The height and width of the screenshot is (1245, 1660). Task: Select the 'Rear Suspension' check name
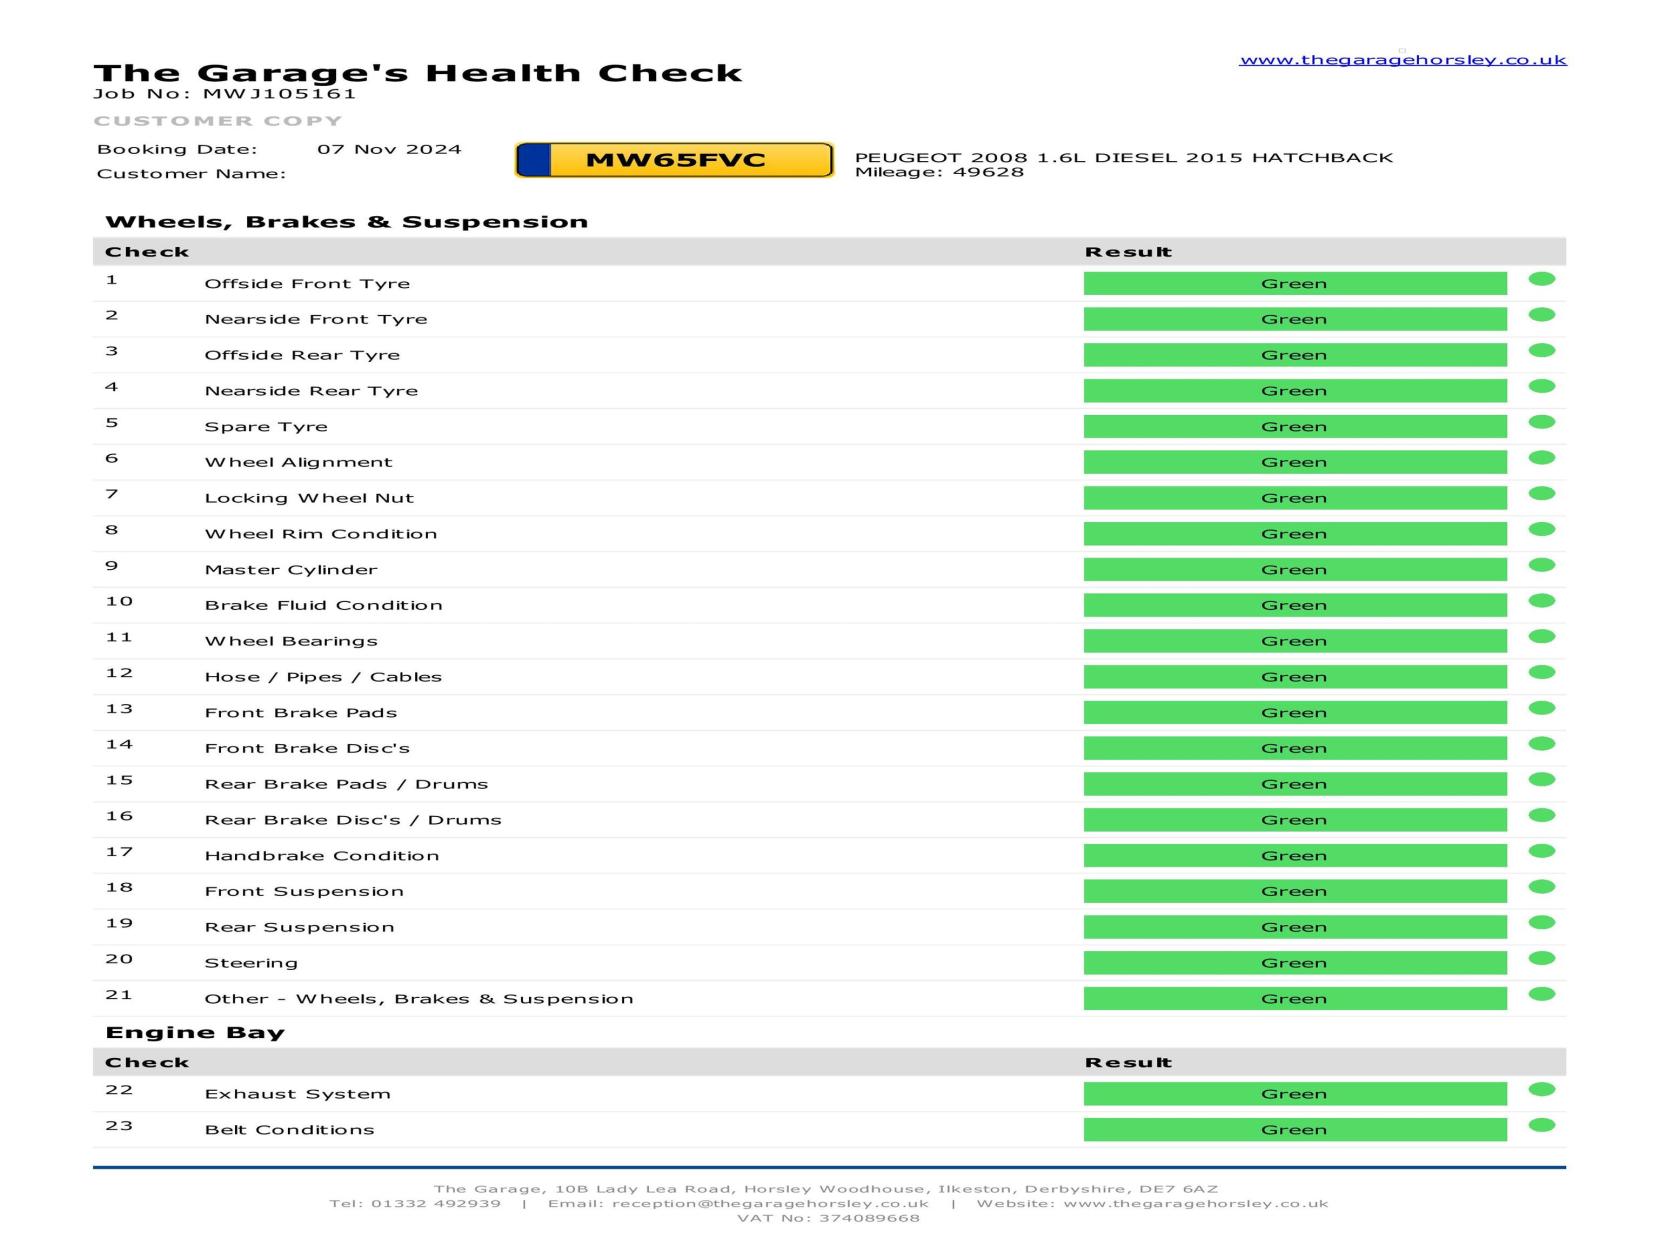299,928
